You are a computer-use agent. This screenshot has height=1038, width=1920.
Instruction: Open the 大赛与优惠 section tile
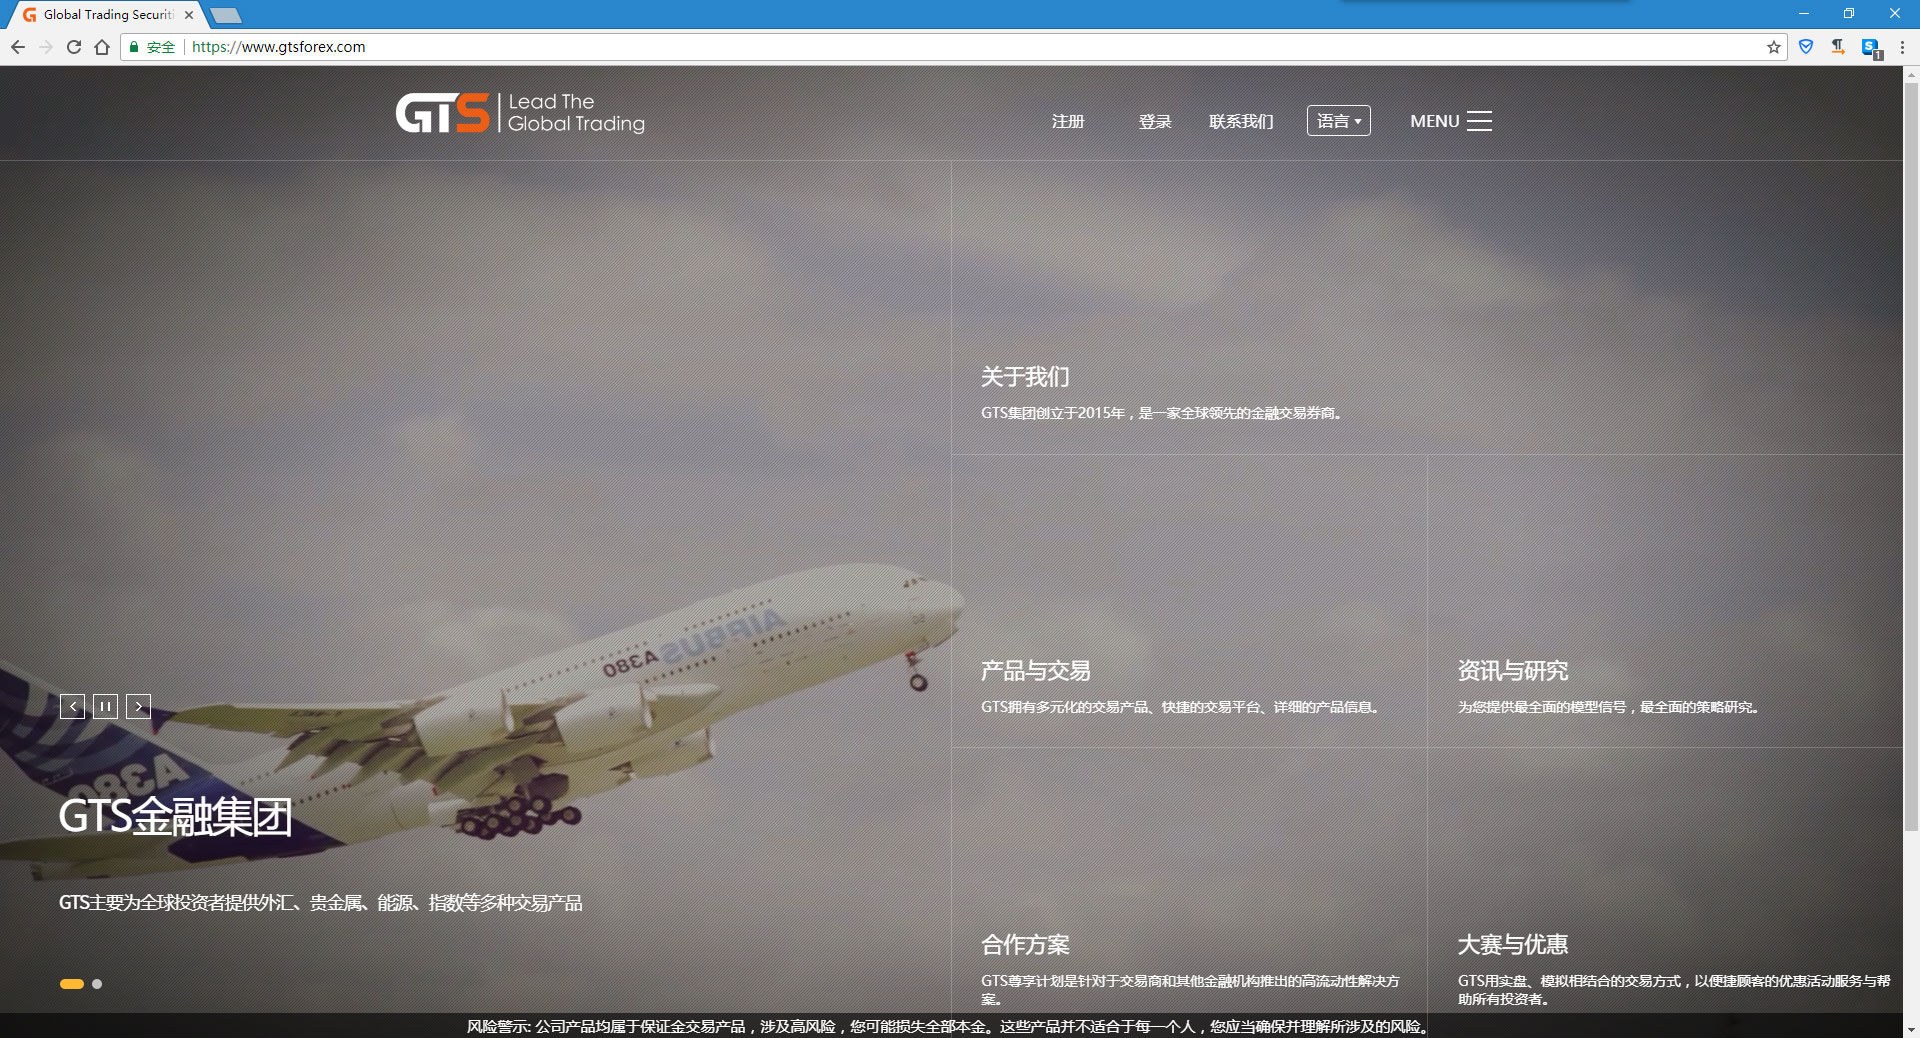(x=1665, y=881)
